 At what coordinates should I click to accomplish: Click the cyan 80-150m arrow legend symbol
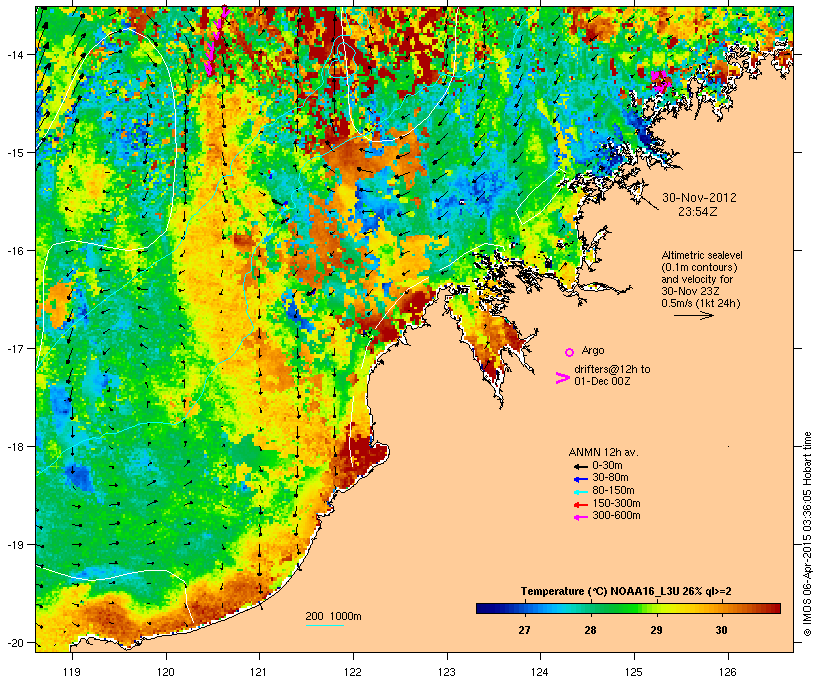581,492
